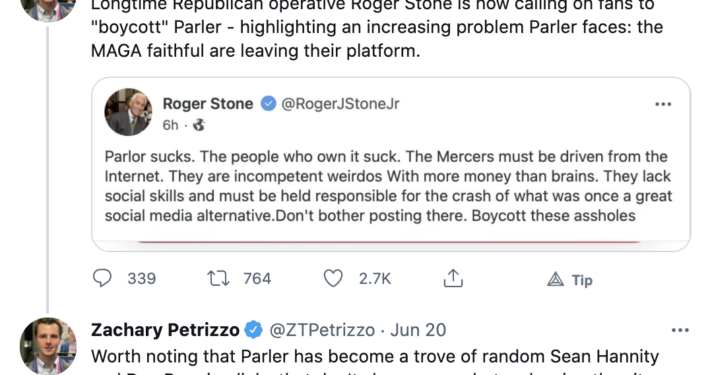
Task: Open the @RogerJStoneJr handle
Action: pos(341,104)
